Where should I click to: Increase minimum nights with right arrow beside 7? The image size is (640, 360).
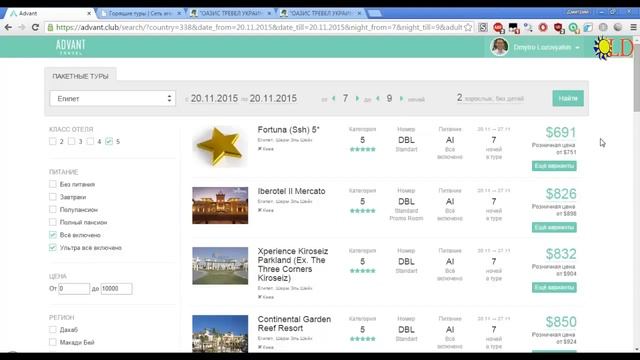pyautogui.click(x=357, y=98)
